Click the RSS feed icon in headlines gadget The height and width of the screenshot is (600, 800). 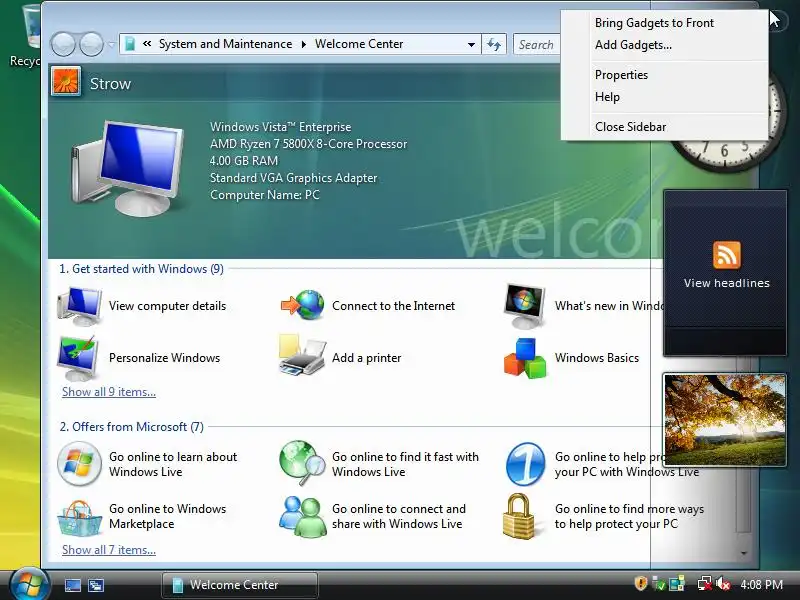[727, 255]
